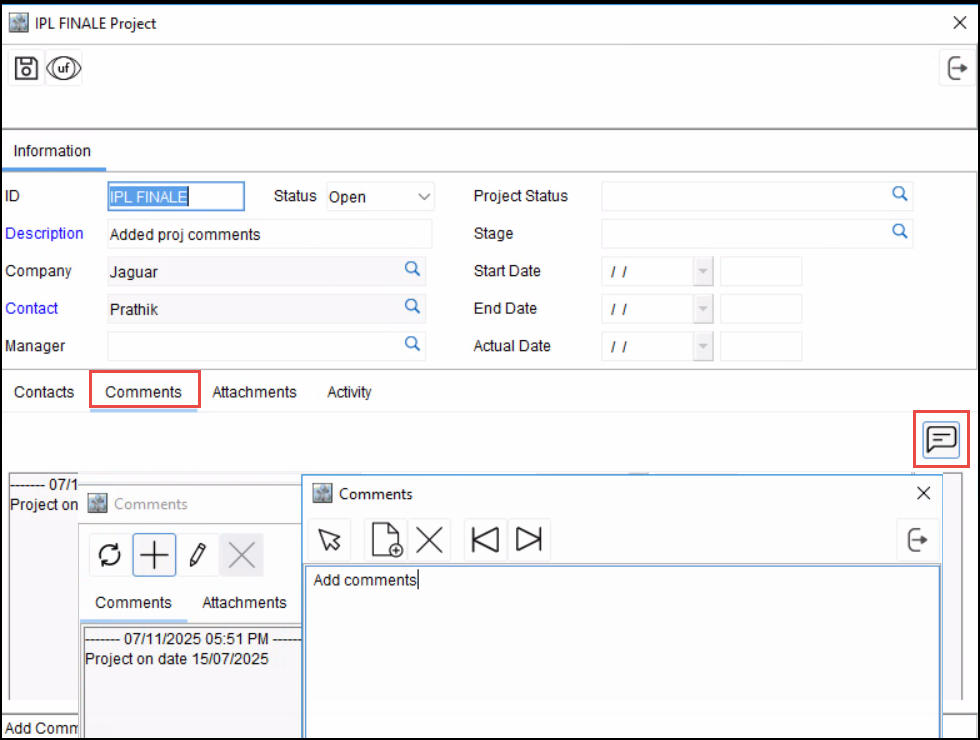Expand the Status dropdown showing Open
This screenshot has height=740, width=980.
point(424,197)
